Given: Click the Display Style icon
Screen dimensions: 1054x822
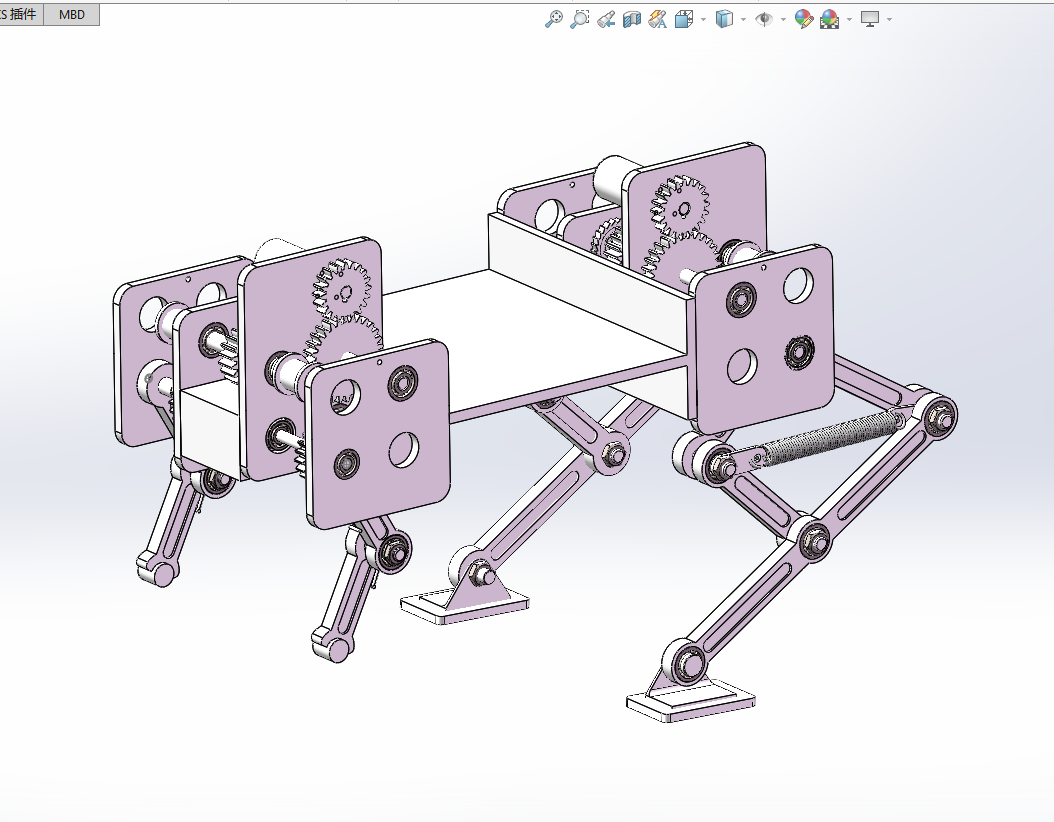Looking at the screenshot, I should [724, 19].
